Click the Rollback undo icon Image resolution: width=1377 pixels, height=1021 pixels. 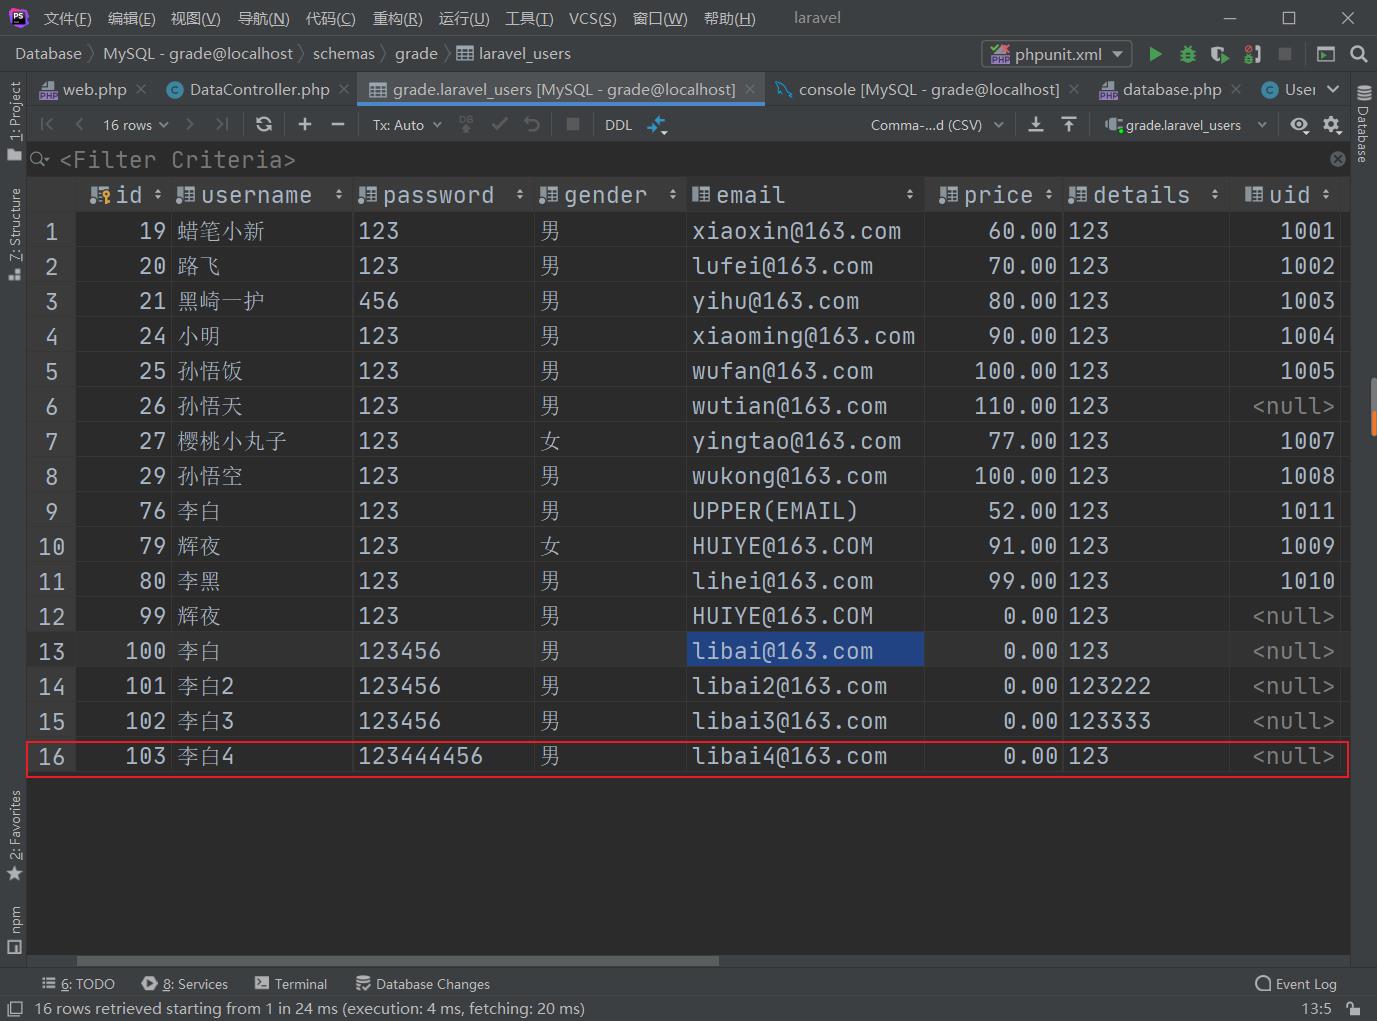pos(532,124)
